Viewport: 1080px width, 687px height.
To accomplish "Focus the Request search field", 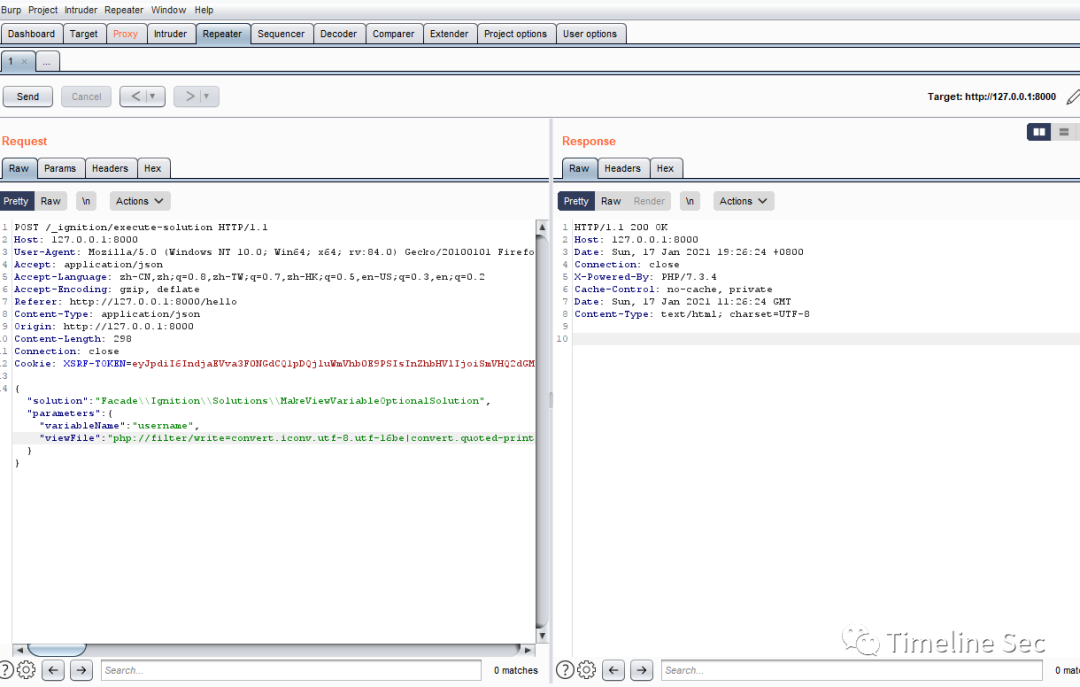I will (291, 670).
